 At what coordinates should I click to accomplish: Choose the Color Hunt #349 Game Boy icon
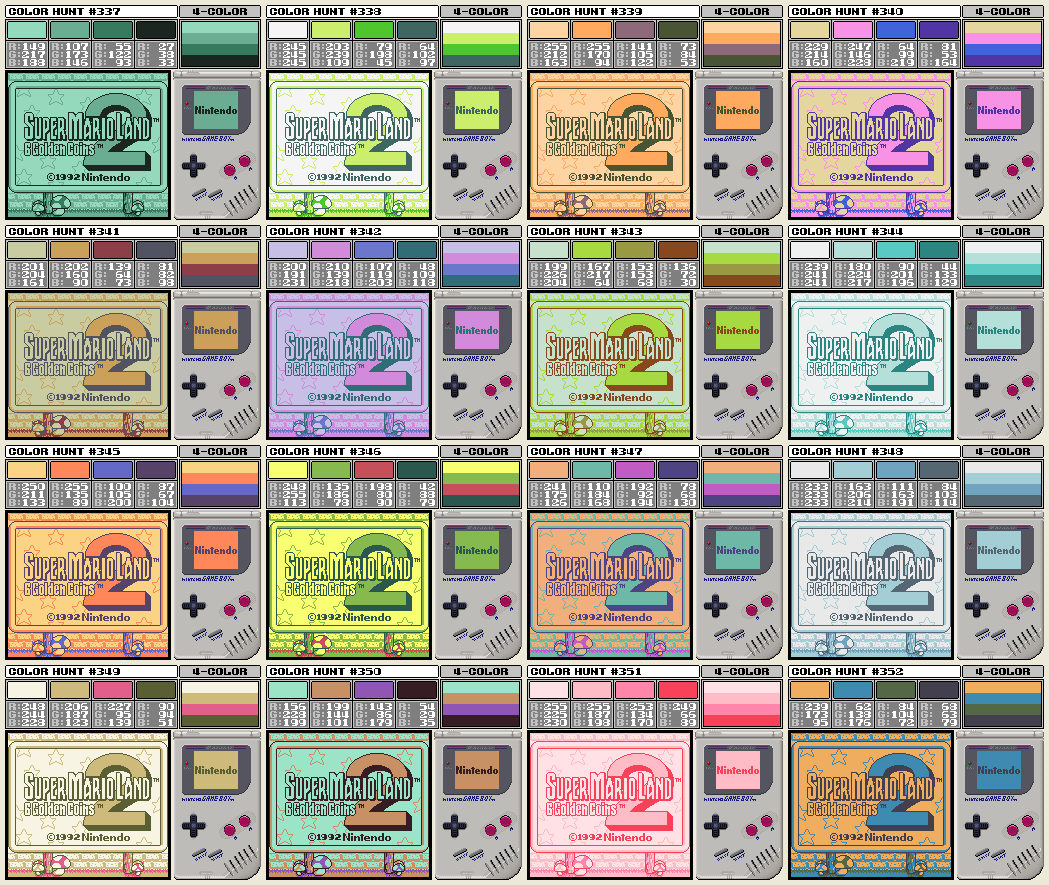[x=217, y=805]
